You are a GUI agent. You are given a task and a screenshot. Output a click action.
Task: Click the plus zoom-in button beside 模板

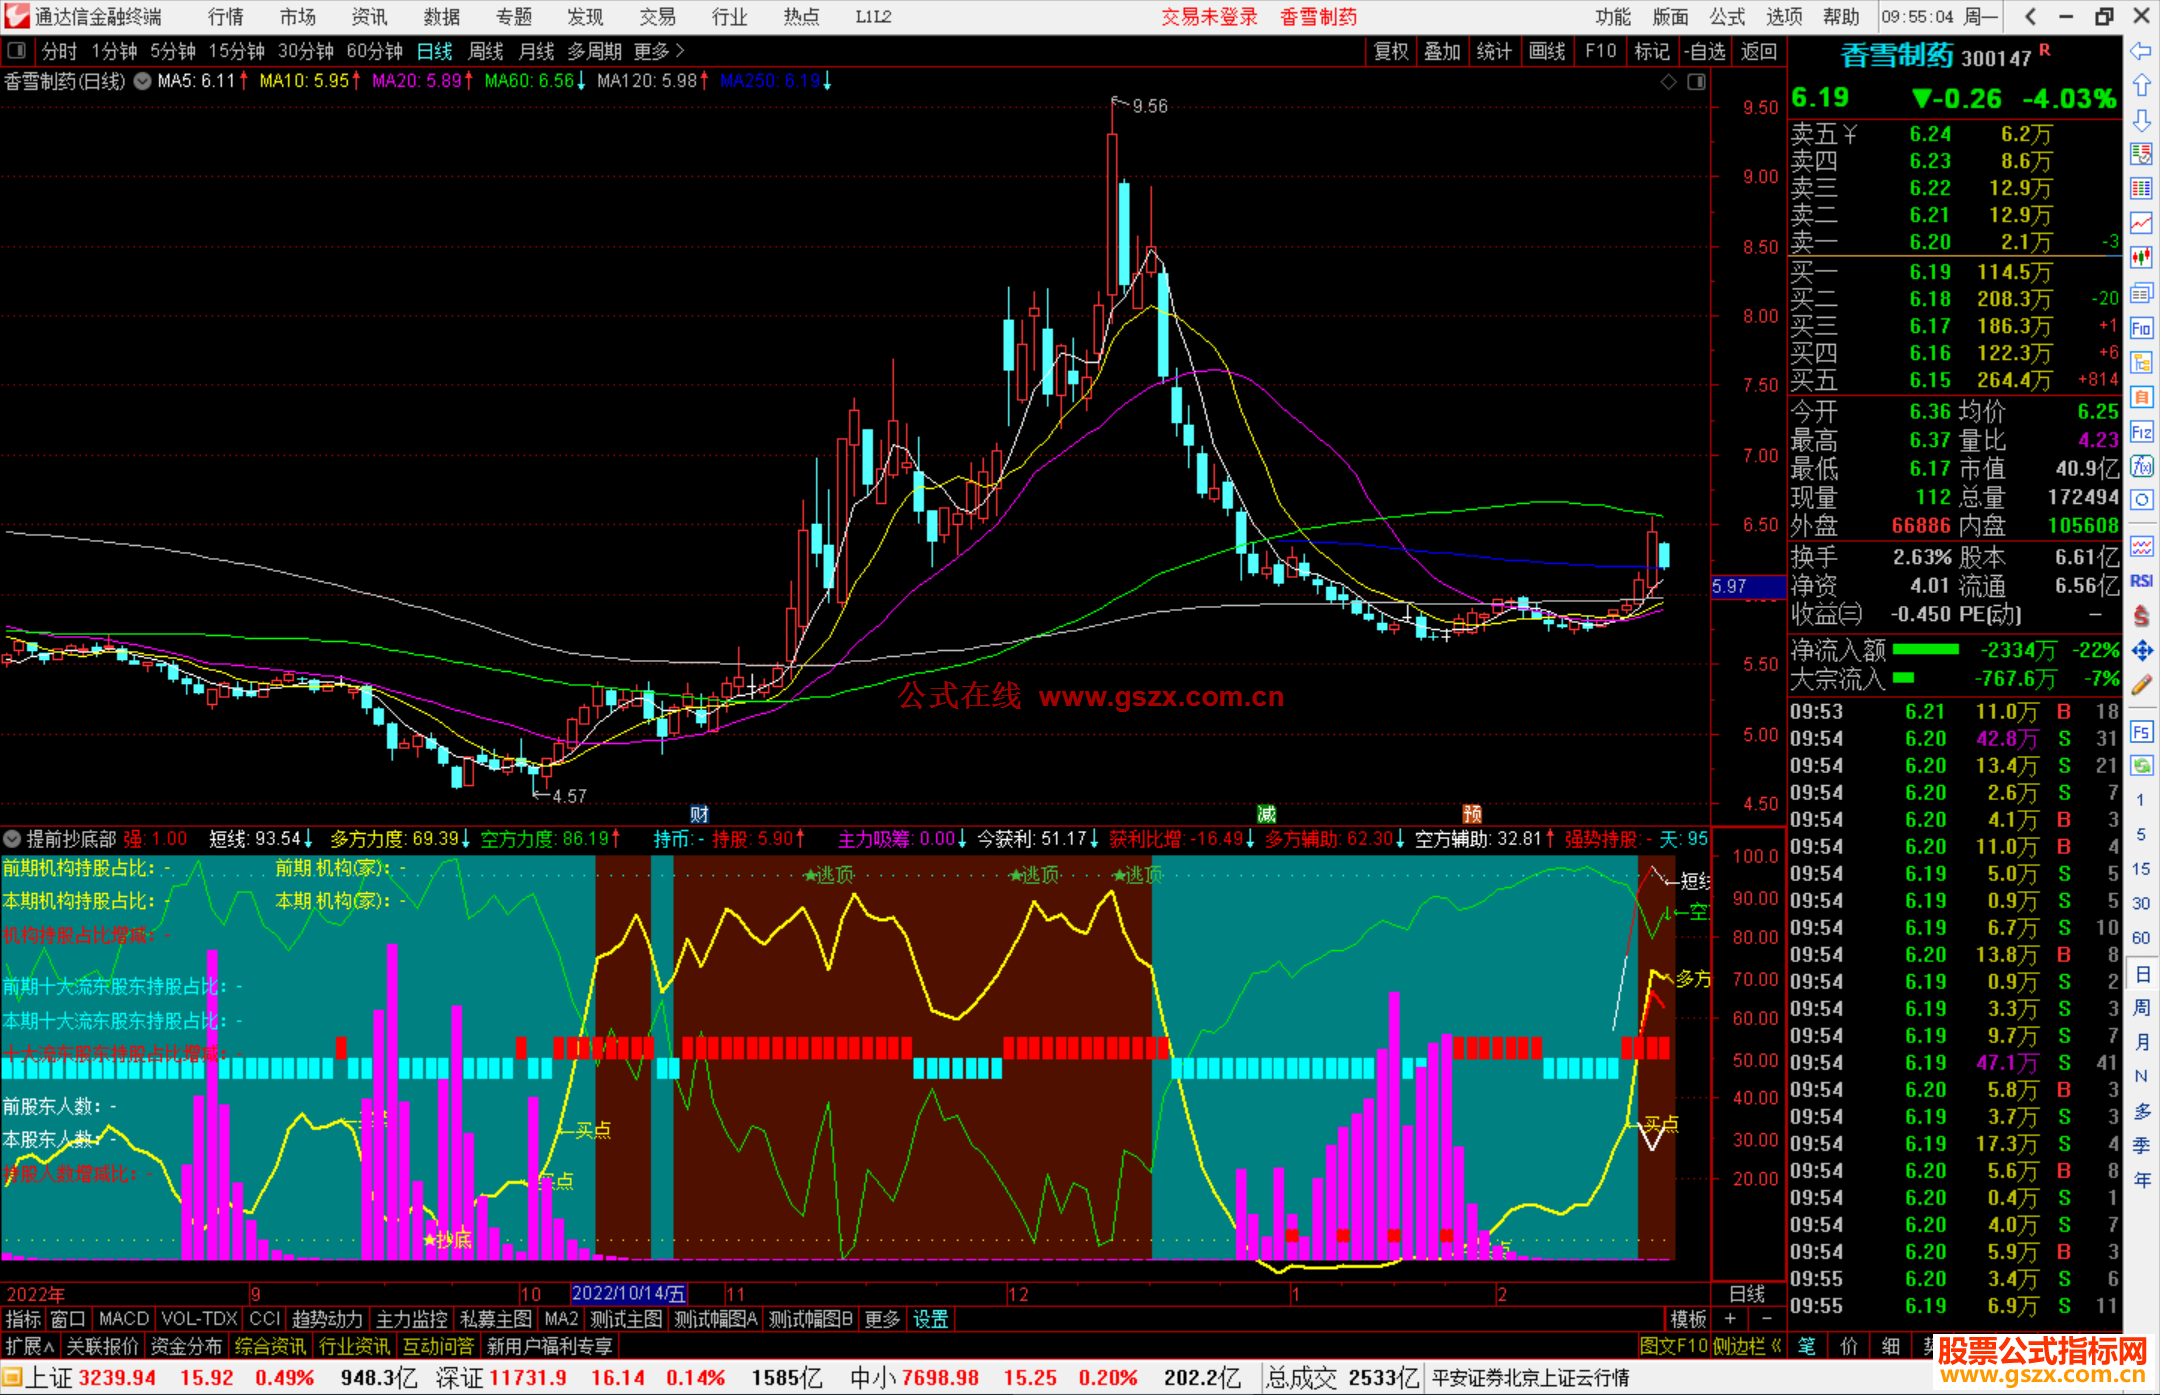point(1731,1319)
